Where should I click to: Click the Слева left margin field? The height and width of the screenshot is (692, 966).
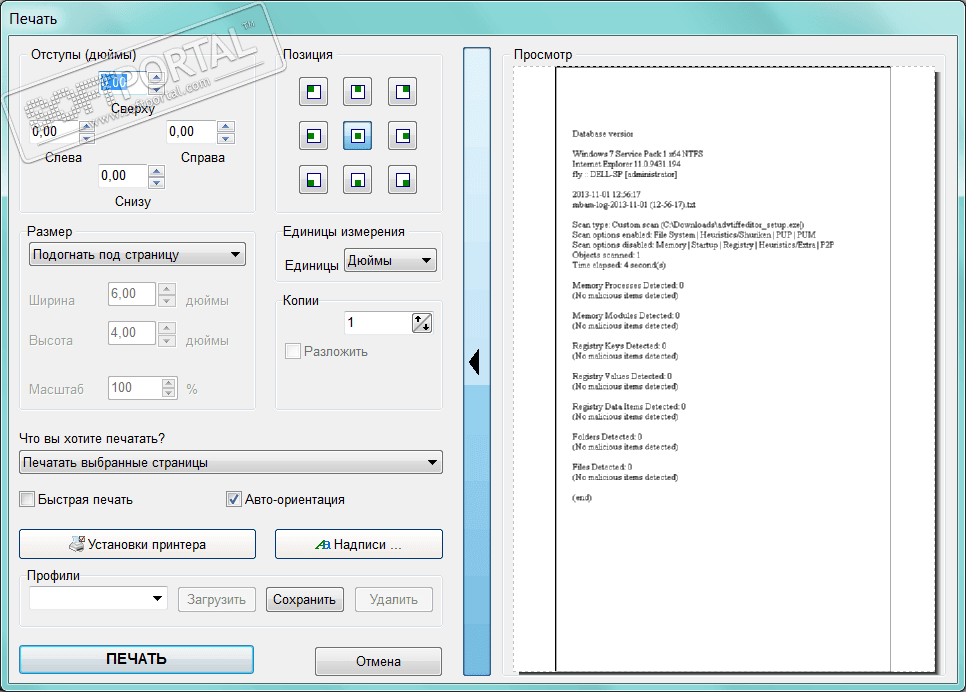pos(54,132)
